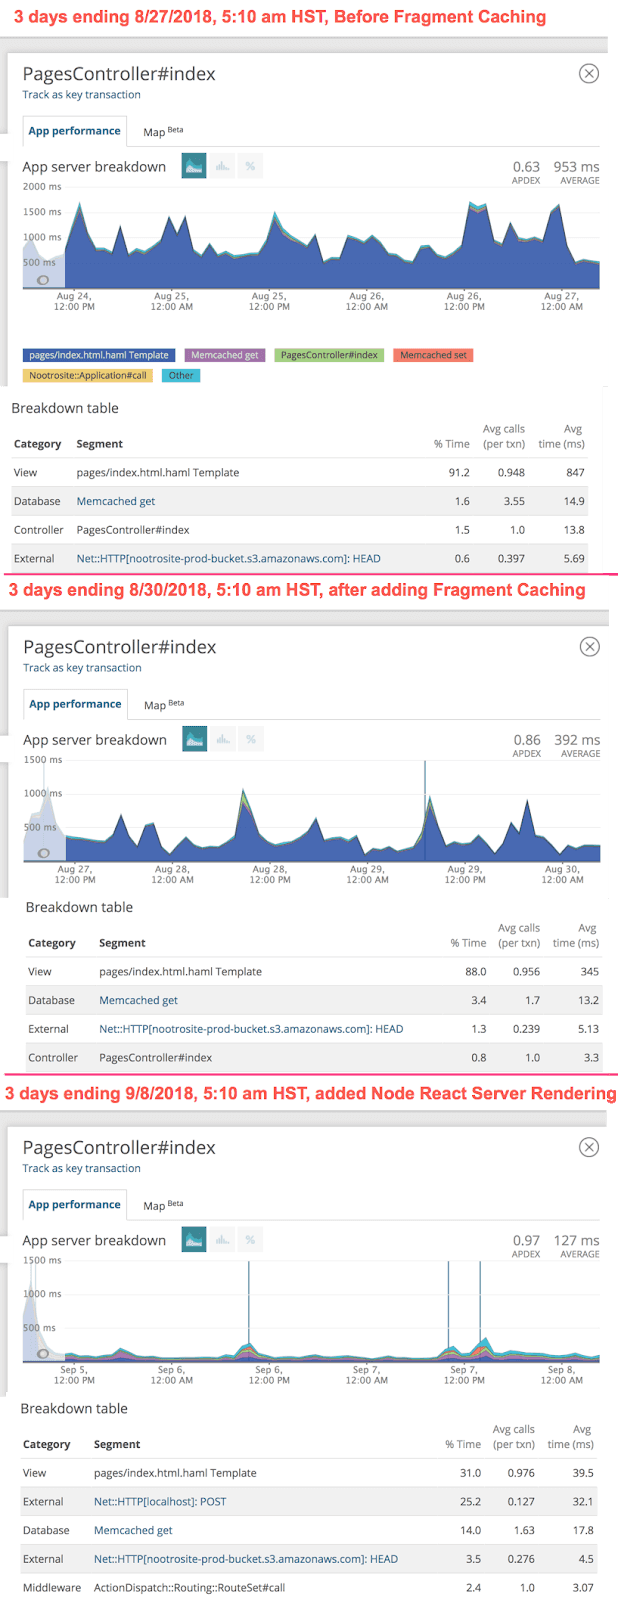Open the App performance tab in the 9/8 panel

(74, 1205)
